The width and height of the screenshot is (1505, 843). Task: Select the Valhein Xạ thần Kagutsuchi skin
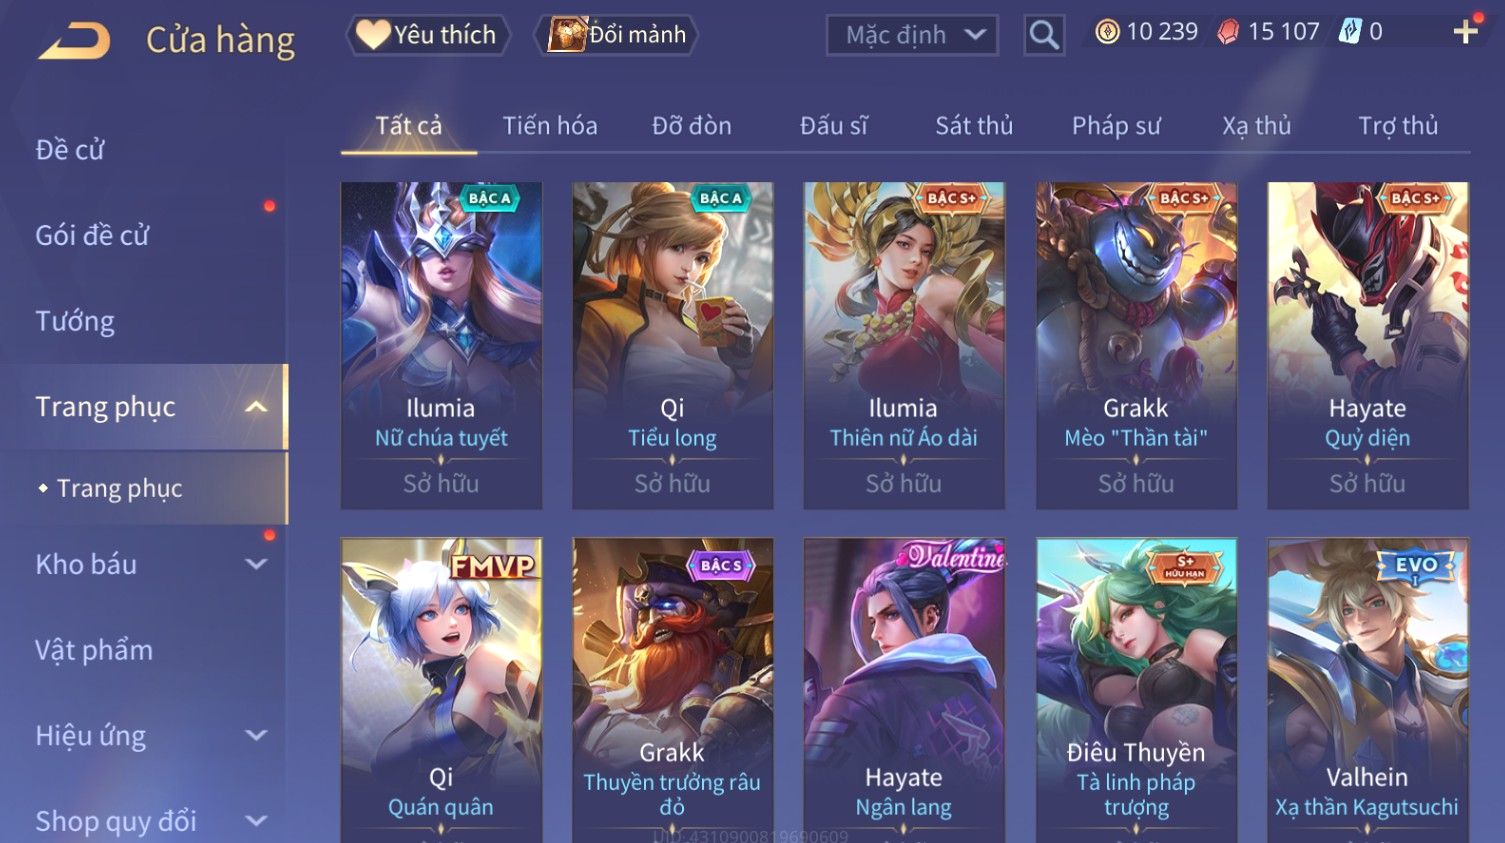(1367, 690)
